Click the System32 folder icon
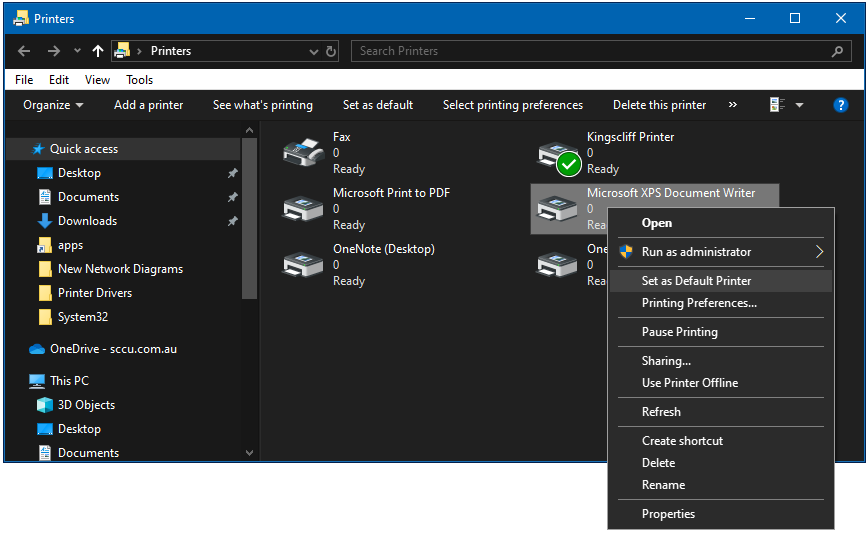868x541 pixels. click(x=45, y=317)
